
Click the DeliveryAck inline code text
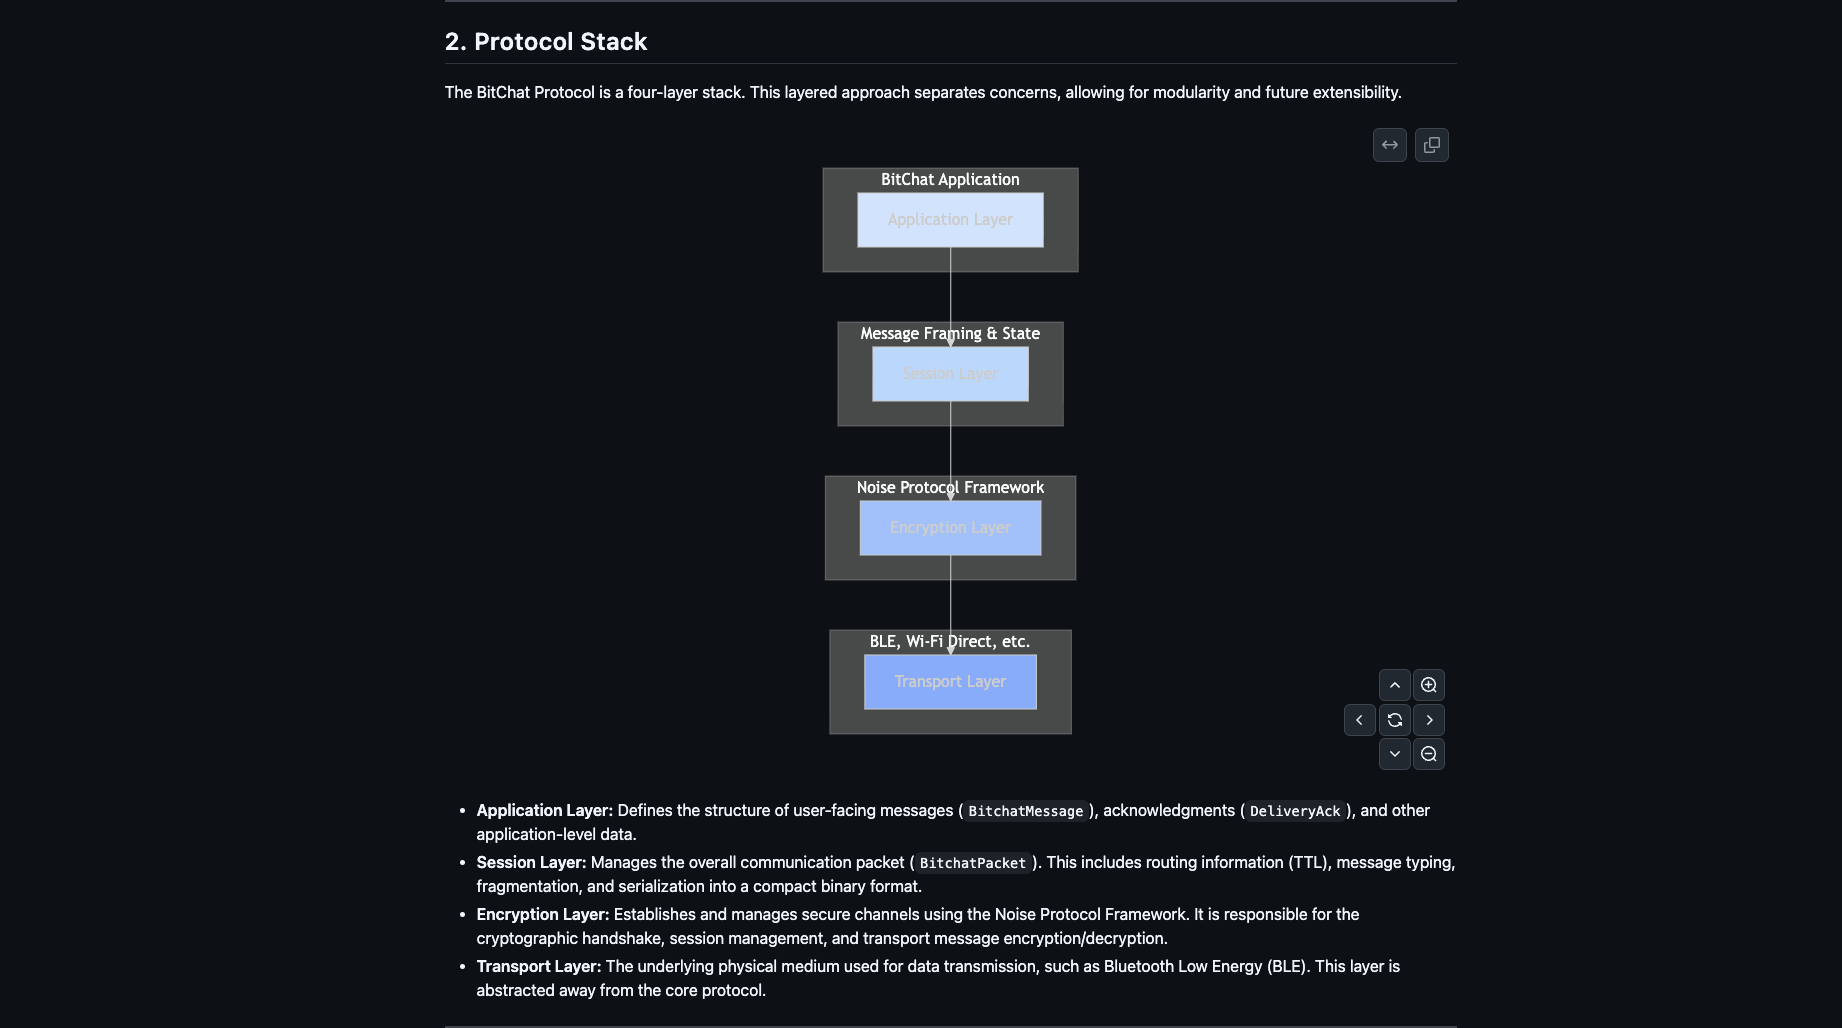click(x=1294, y=811)
